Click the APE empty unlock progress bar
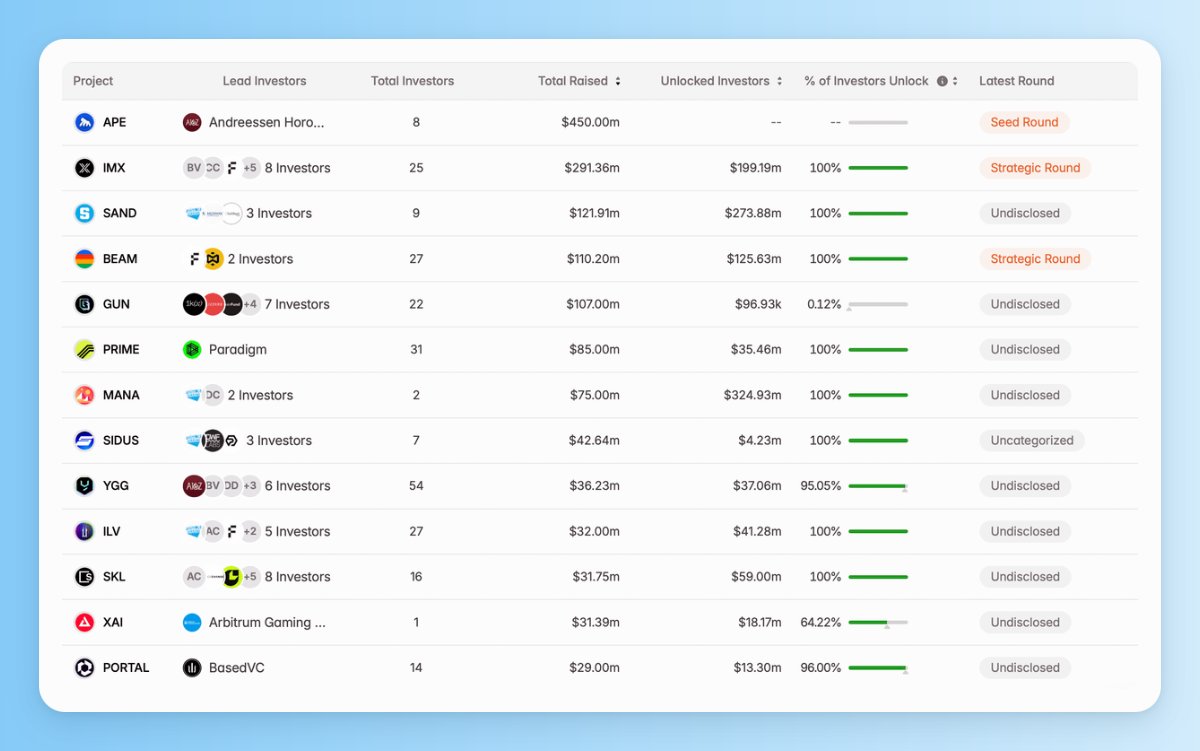Image resolution: width=1200 pixels, height=751 pixels. click(x=878, y=122)
